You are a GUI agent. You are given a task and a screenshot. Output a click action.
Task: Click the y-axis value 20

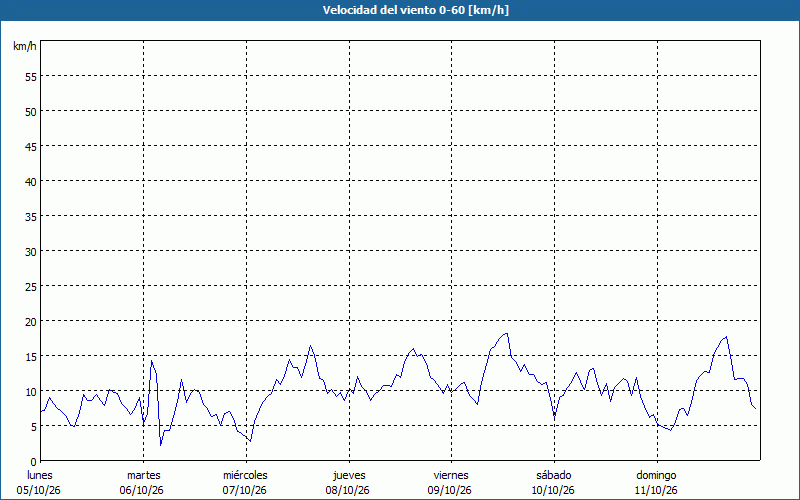click(x=31, y=321)
